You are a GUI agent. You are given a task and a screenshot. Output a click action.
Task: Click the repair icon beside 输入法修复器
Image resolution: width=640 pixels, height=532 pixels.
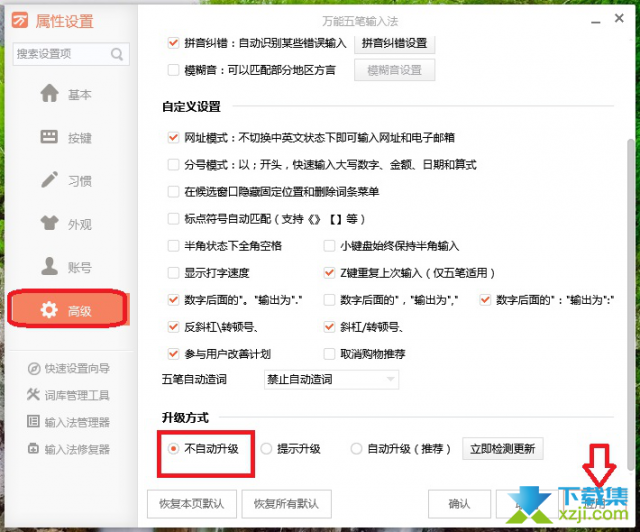(33, 448)
